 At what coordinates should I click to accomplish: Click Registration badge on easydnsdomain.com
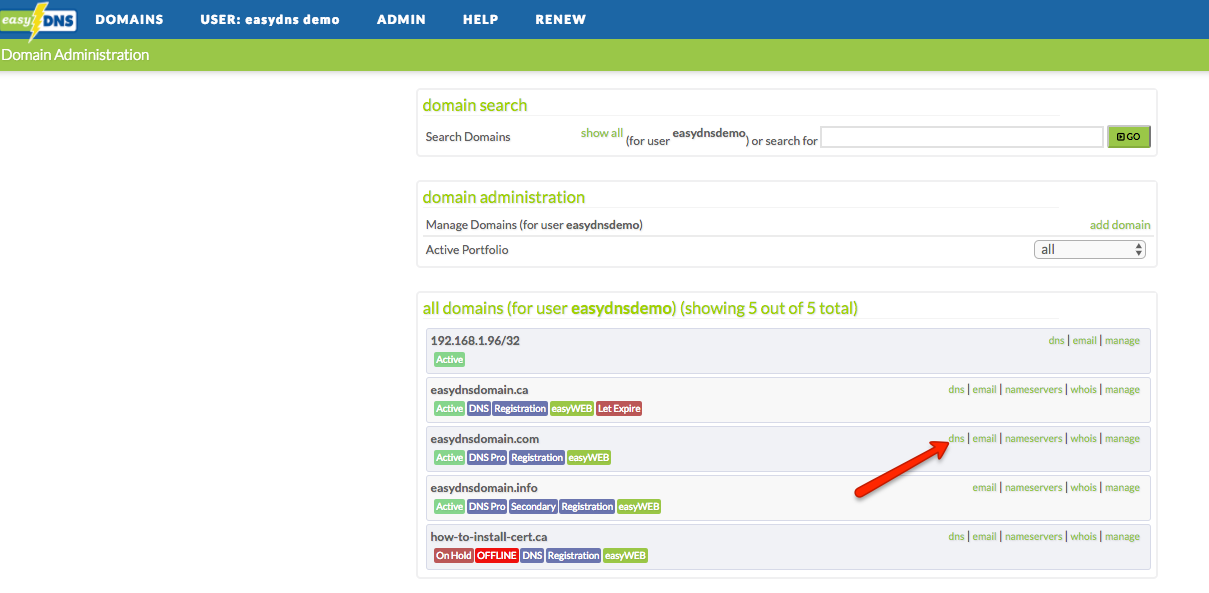tap(537, 457)
